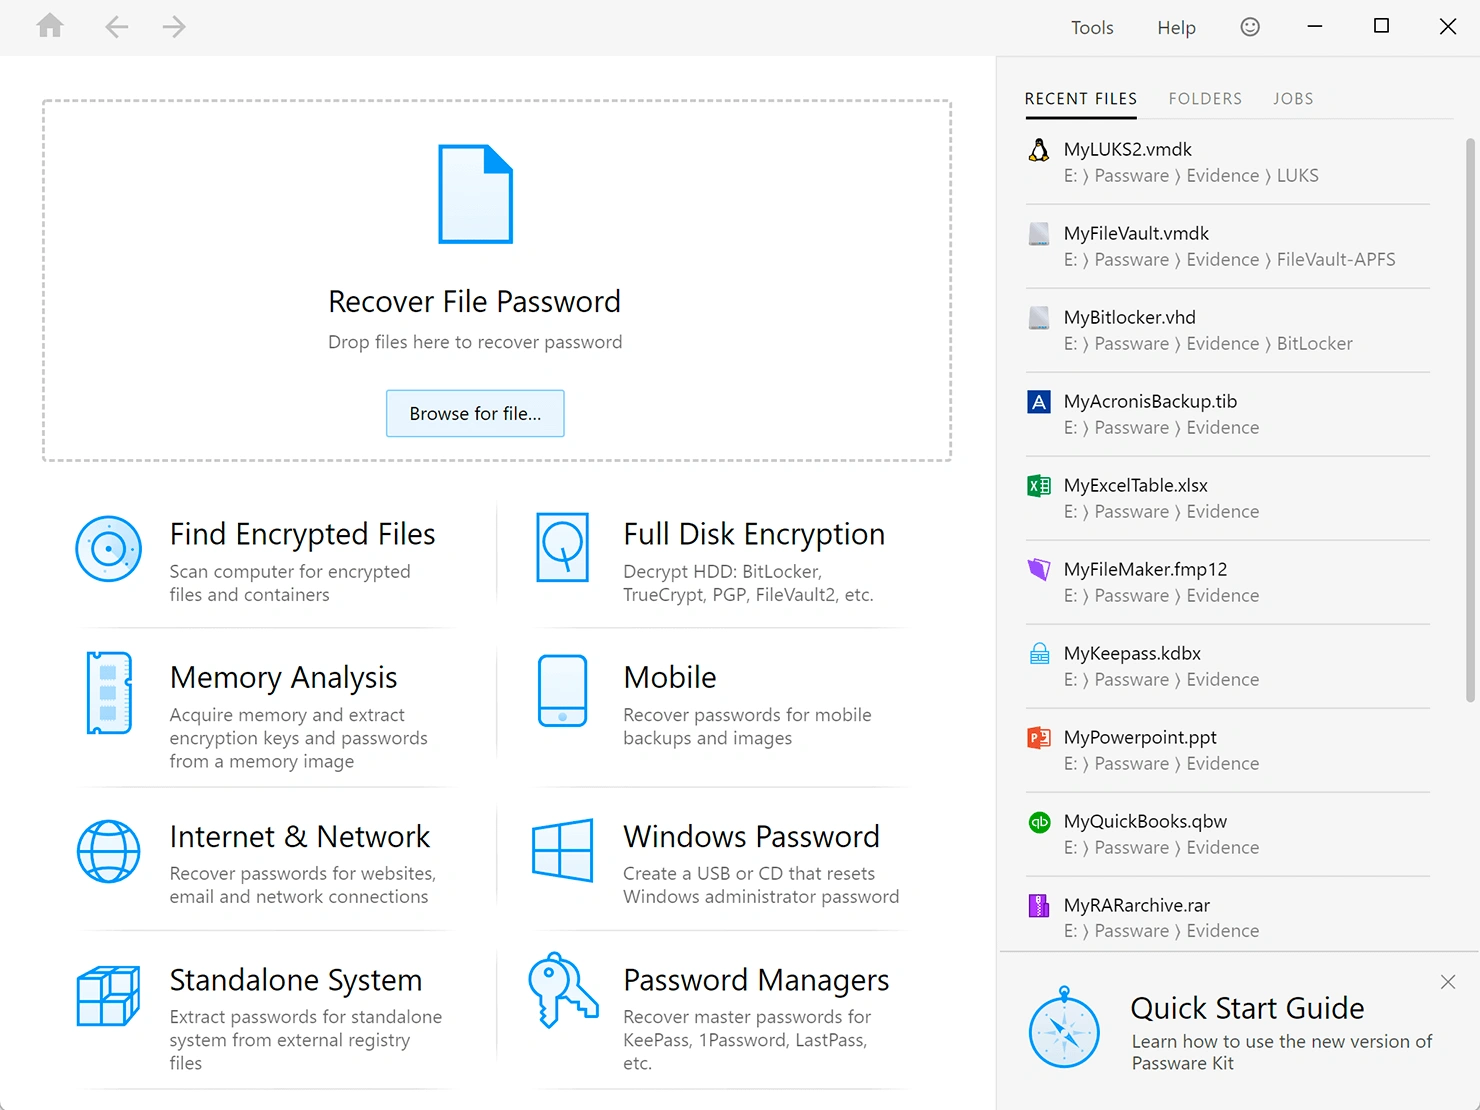Click the Excel icon next to MyExcelTable.xlsx
This screenshot has width=1480, height=1110.
coord(1038,485)
